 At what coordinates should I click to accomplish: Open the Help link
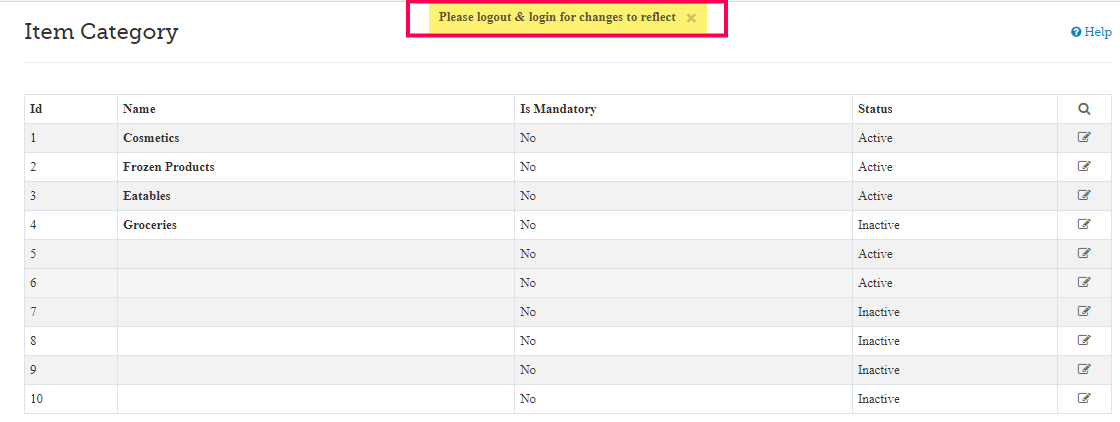(1091, 32)
